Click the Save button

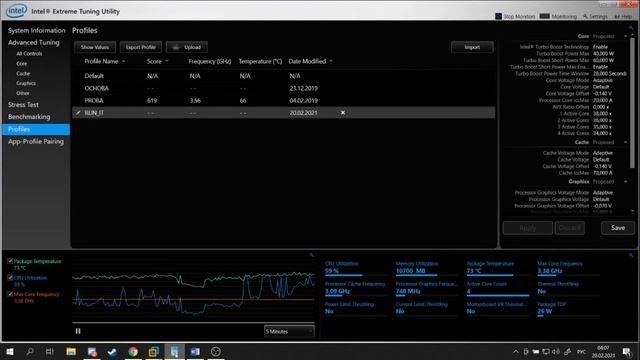[x=618, y=228]
